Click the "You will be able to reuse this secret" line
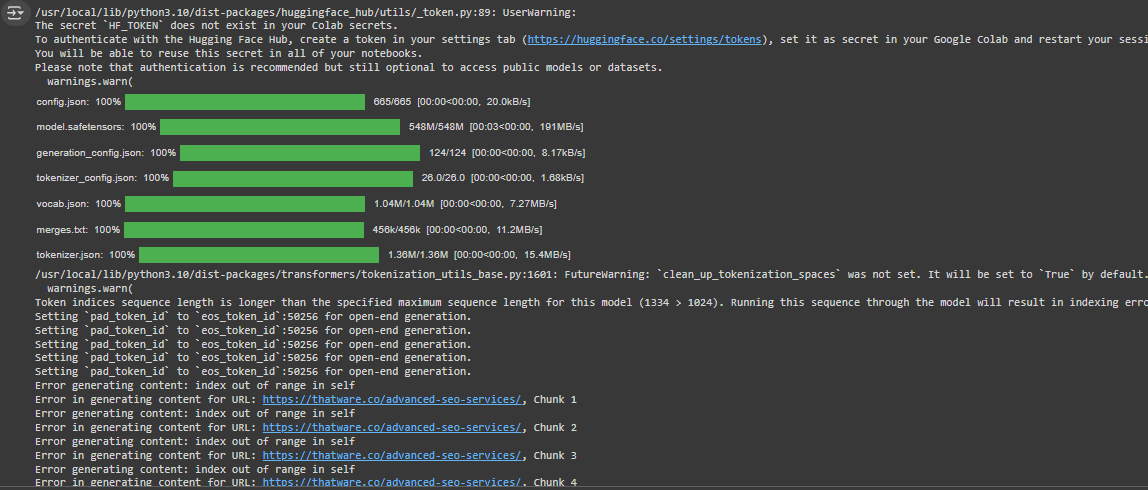This screenshot has height=490, width=1148. (228, 53)
